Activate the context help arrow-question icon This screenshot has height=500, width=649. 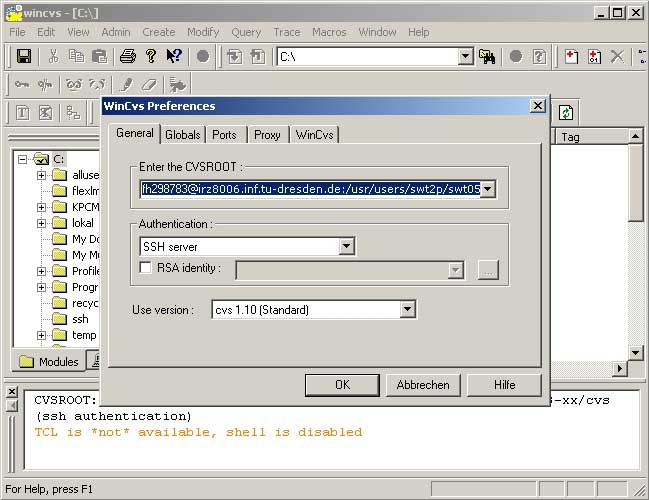[174, 56]
